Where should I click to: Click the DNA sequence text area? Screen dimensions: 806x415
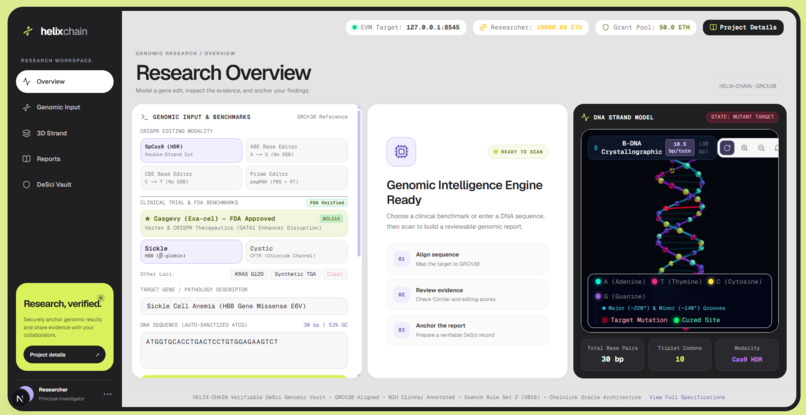(x=244, y=350)
